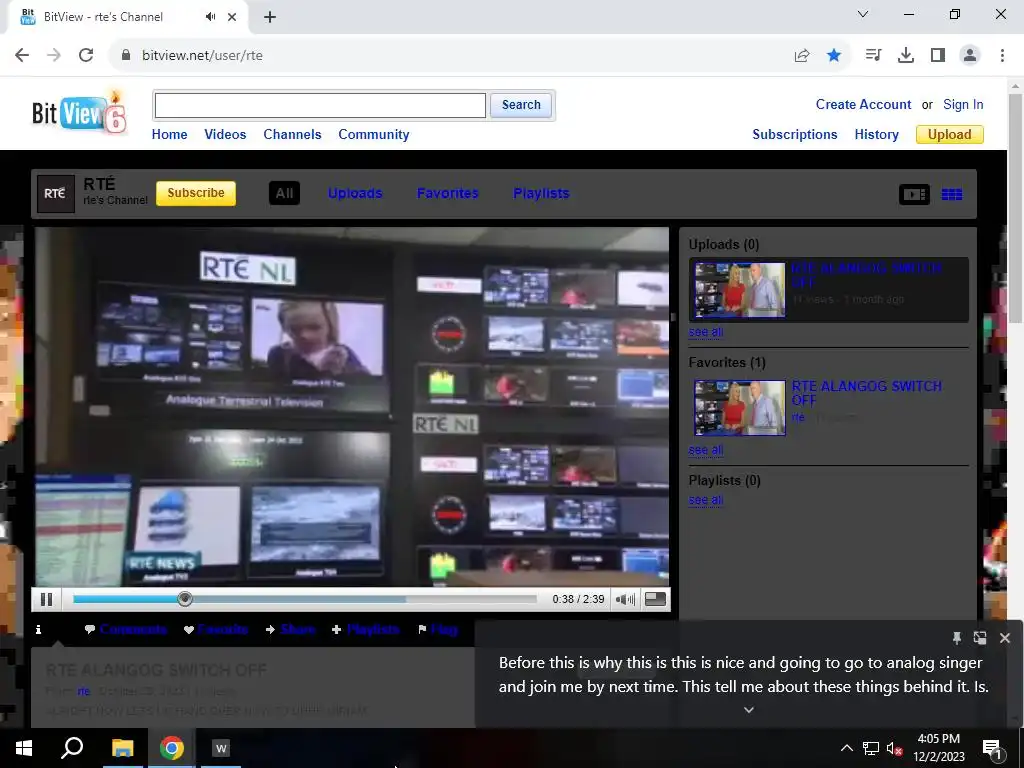This screenshot has width=1024, height=768.
Task: Click the share page icon in address bar
Action: click(802, 56)
